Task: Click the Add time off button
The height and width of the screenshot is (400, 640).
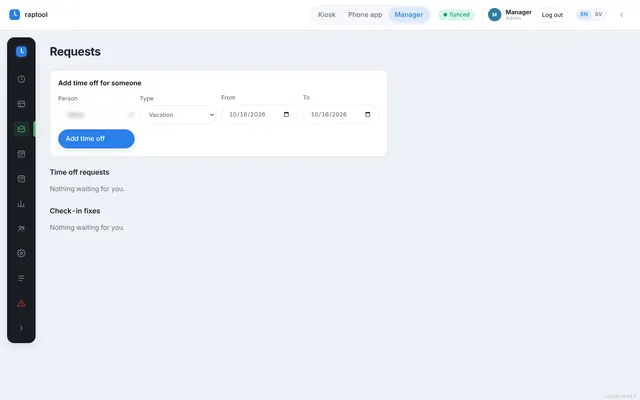Action: tap(96, 139)
